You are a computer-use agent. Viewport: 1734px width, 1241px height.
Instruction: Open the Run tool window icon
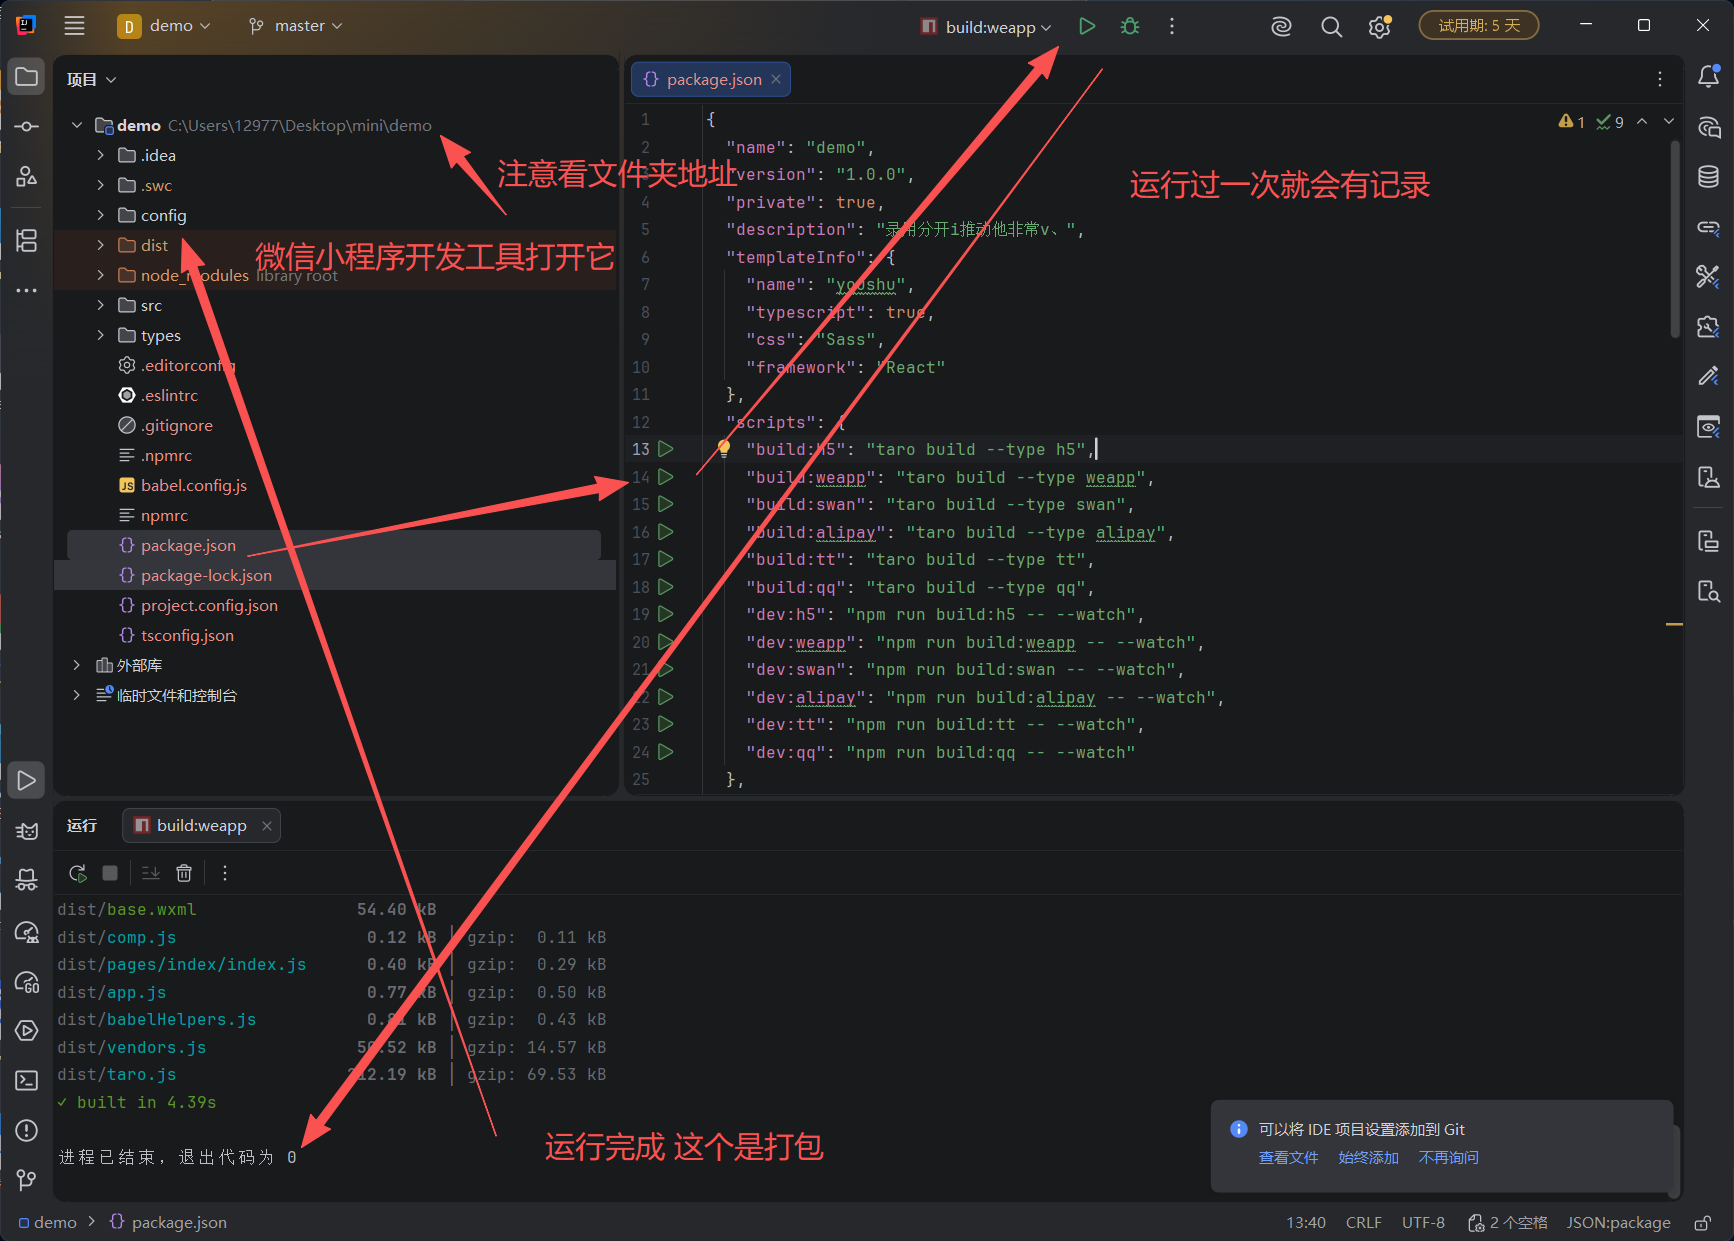point(27,781)
